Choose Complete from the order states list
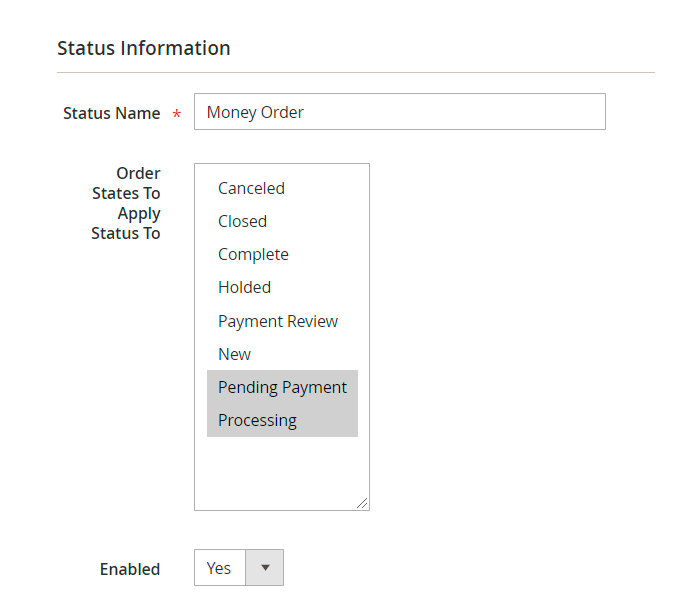 click(x=253, y=254)
